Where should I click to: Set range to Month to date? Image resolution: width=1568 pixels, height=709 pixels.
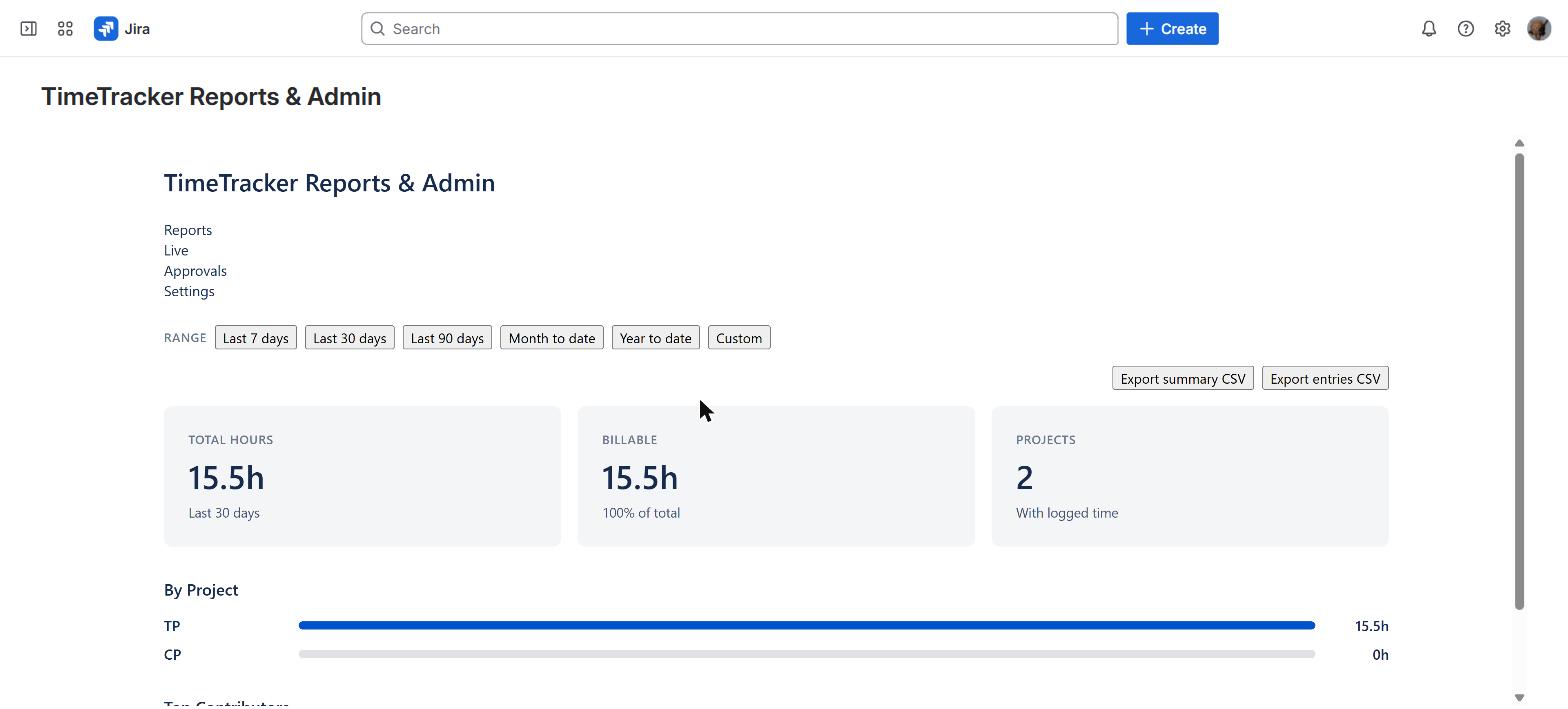point(552,338)
